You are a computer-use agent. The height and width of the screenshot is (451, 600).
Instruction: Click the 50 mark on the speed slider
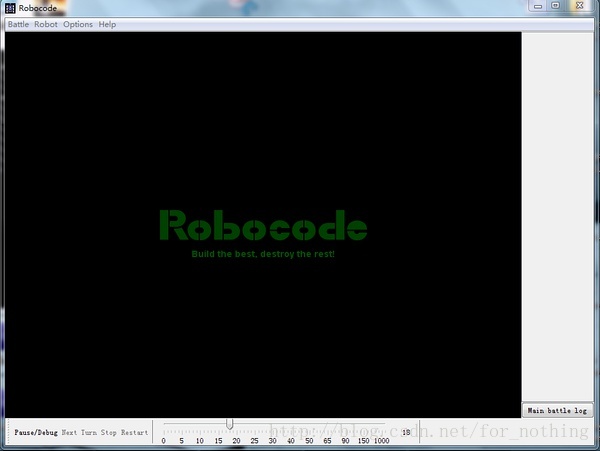(309, 441)
